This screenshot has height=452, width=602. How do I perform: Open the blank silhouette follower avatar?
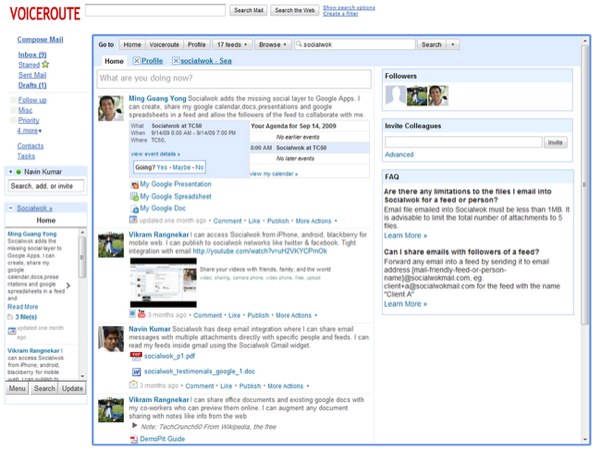[x=395, y=96]
